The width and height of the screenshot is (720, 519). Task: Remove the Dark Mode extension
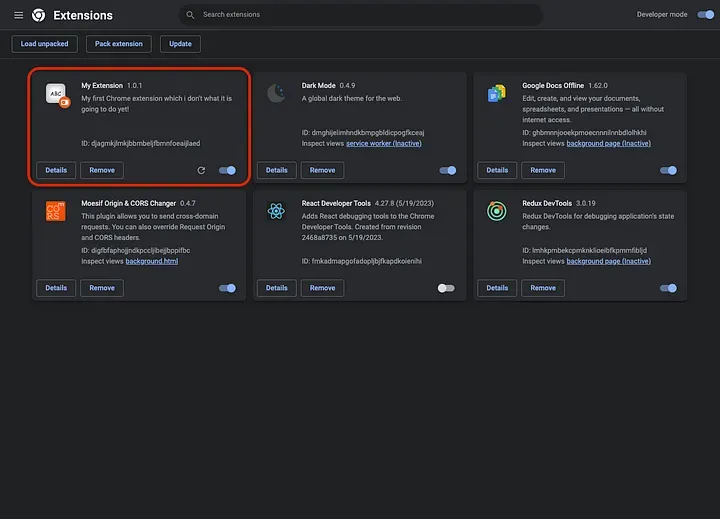(x=322, y=170)
